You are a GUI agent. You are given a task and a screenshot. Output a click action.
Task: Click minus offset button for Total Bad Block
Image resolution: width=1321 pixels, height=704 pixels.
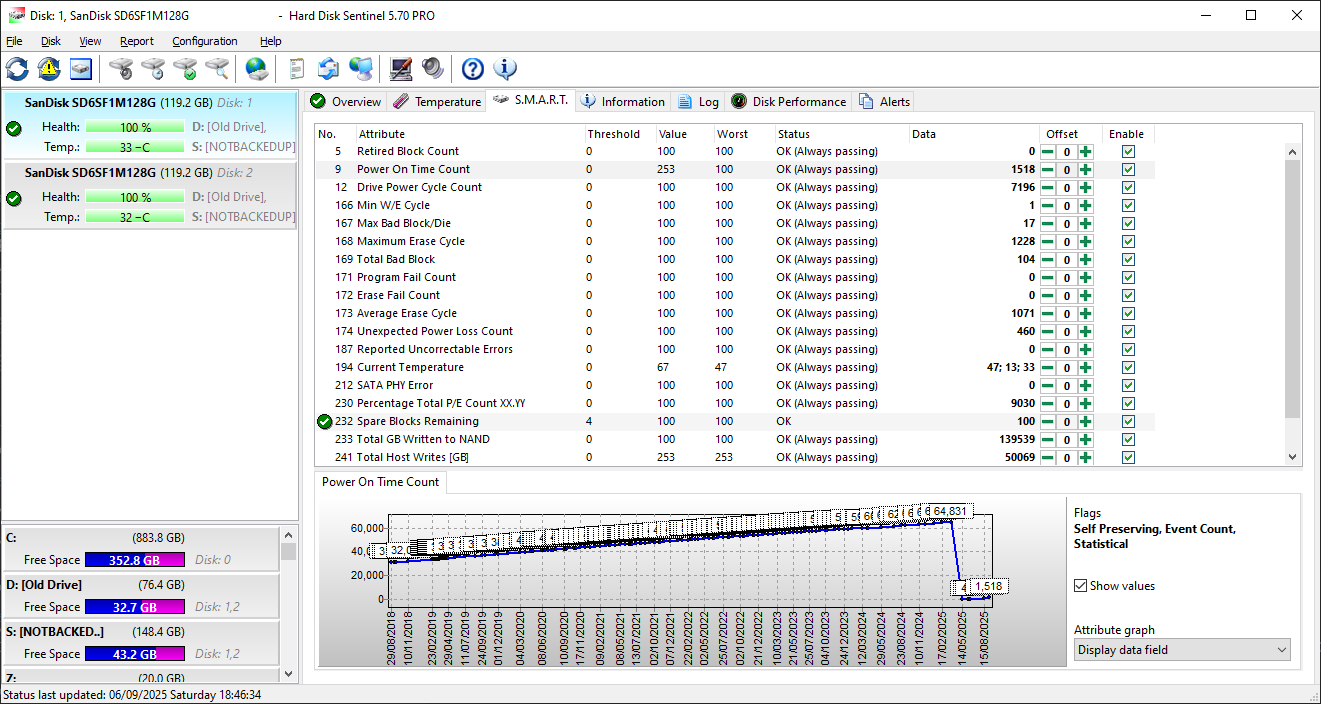1048,260
